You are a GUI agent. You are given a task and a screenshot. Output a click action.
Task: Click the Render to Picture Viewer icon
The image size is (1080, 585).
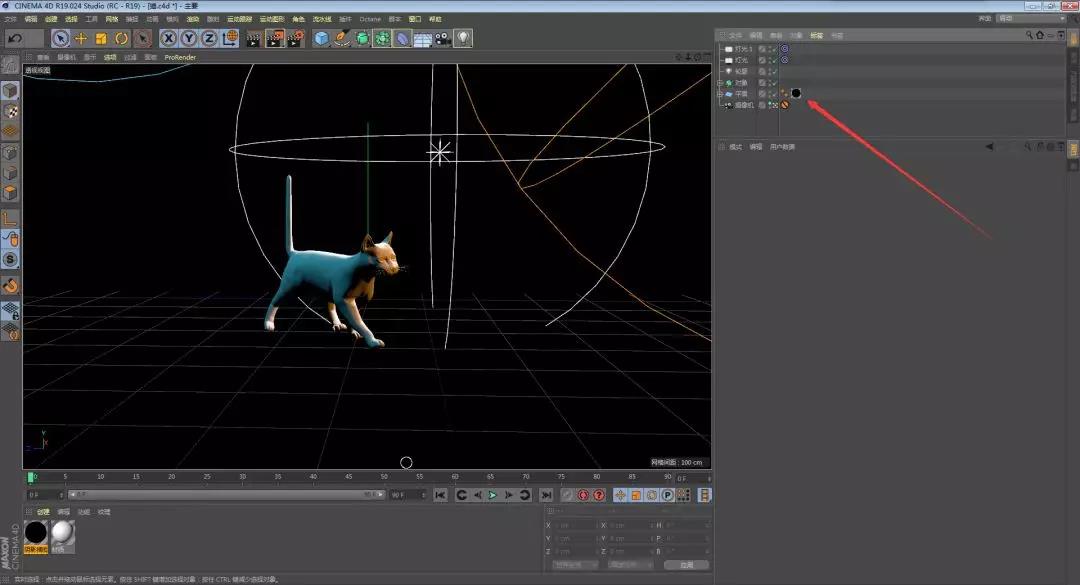275,38
